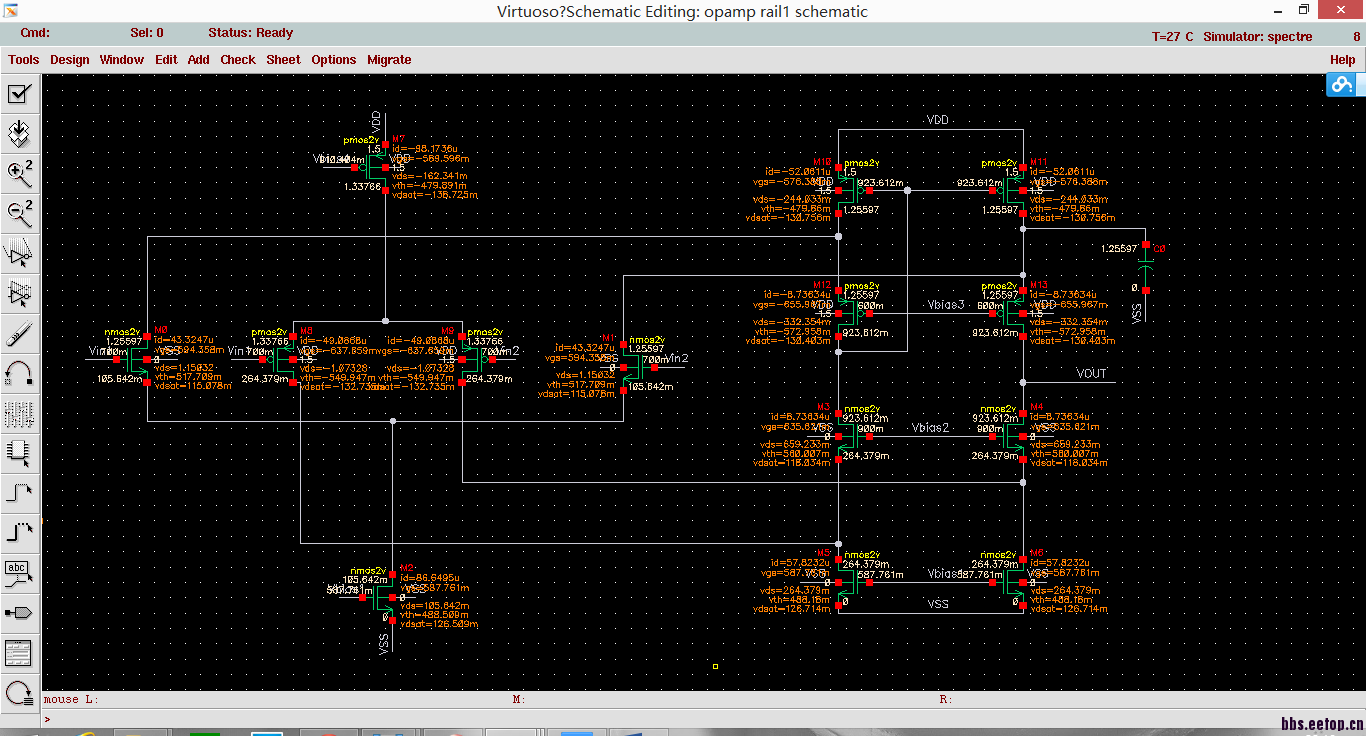Viewport: 1366px width, 736px height.
Task: Click the Repeat command icon
Action: pyautogui.click(x=19, y=692)
